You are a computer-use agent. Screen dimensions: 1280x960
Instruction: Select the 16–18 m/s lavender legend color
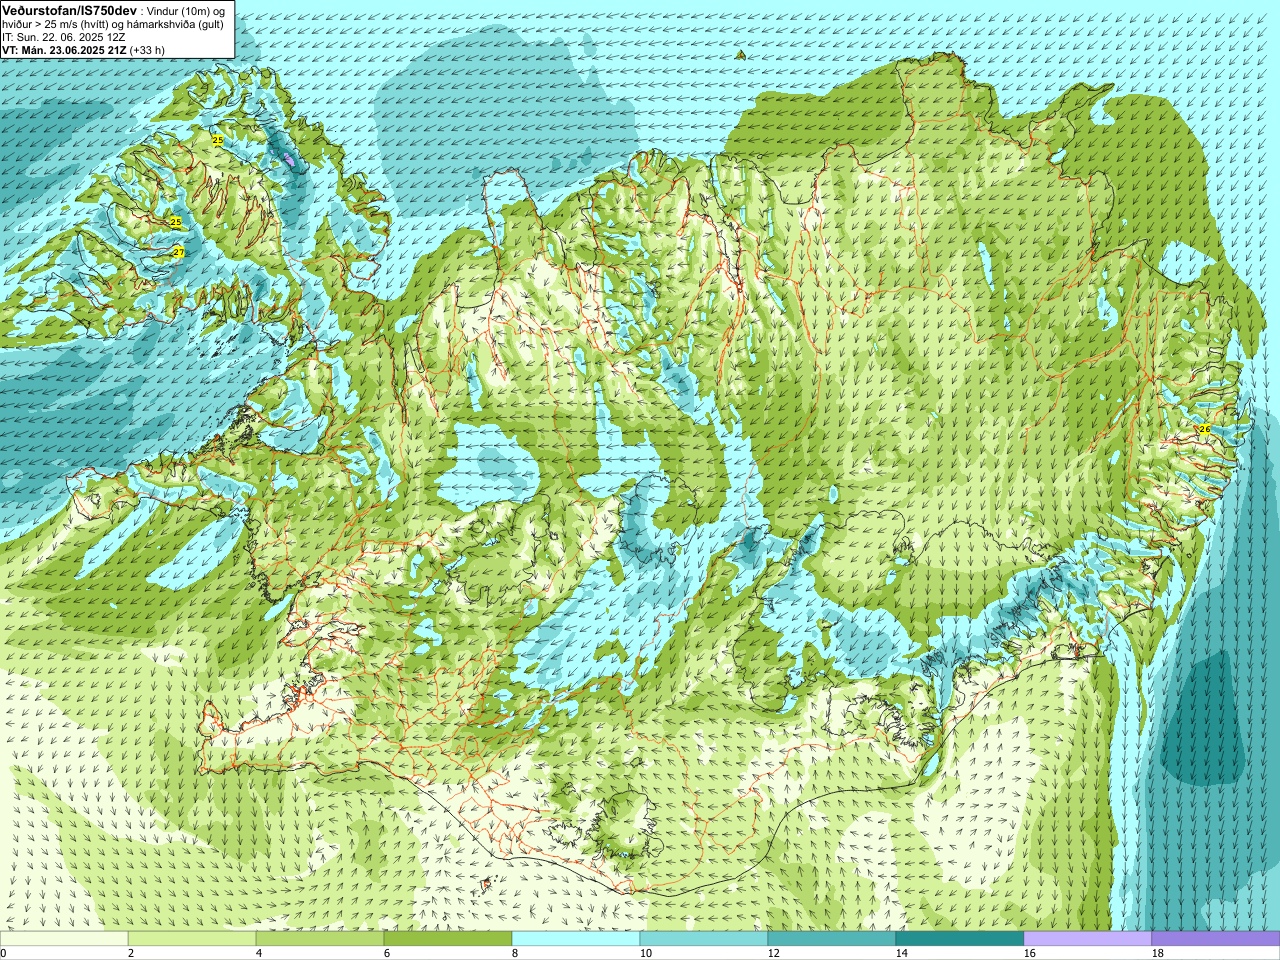tap(1088, 939)
